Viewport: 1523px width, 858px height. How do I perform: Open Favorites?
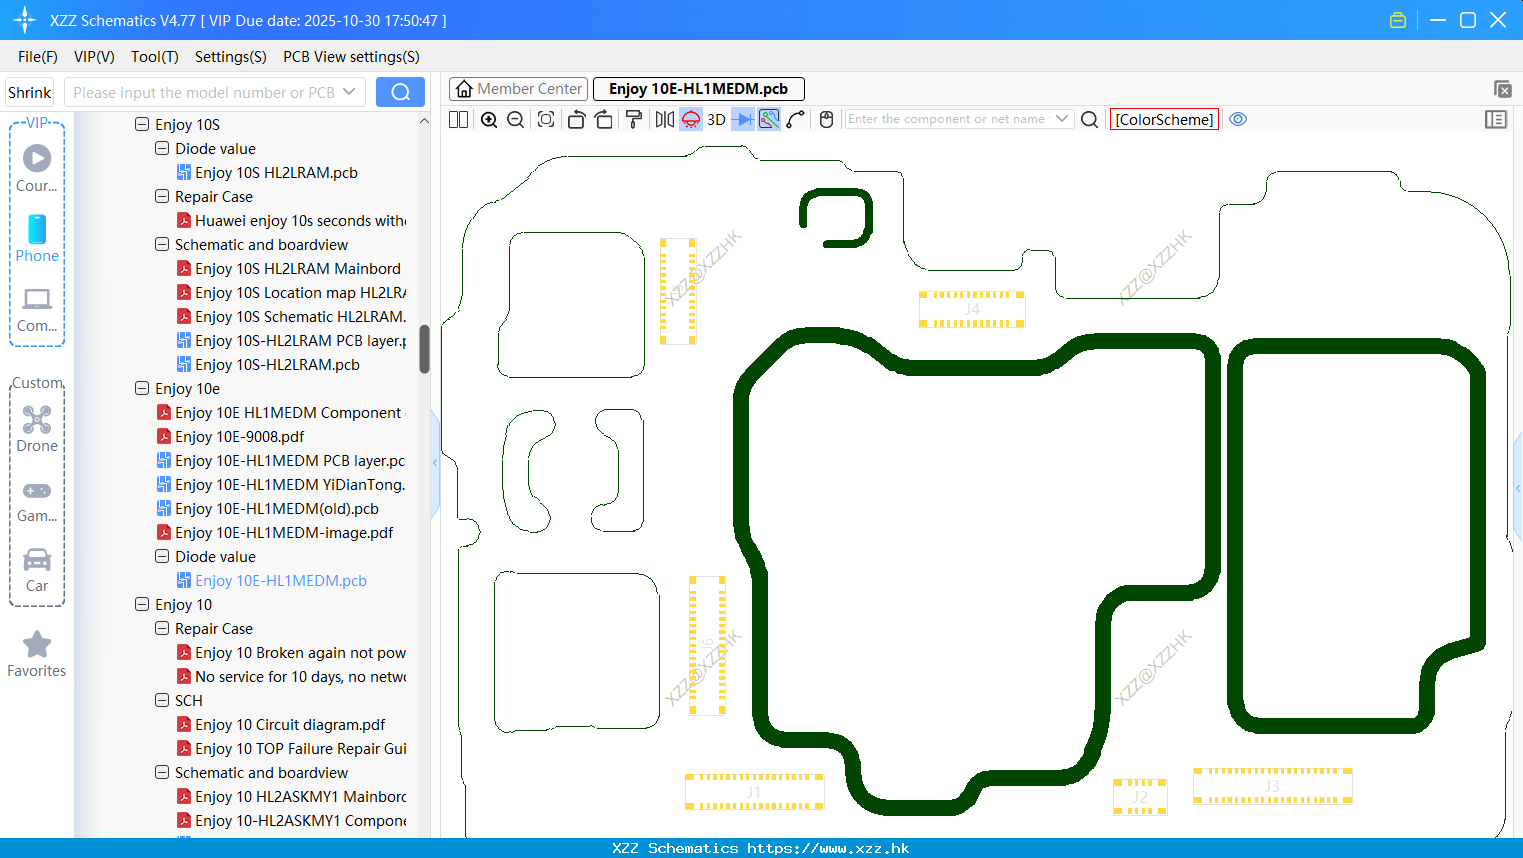click(x=37, y=654)
